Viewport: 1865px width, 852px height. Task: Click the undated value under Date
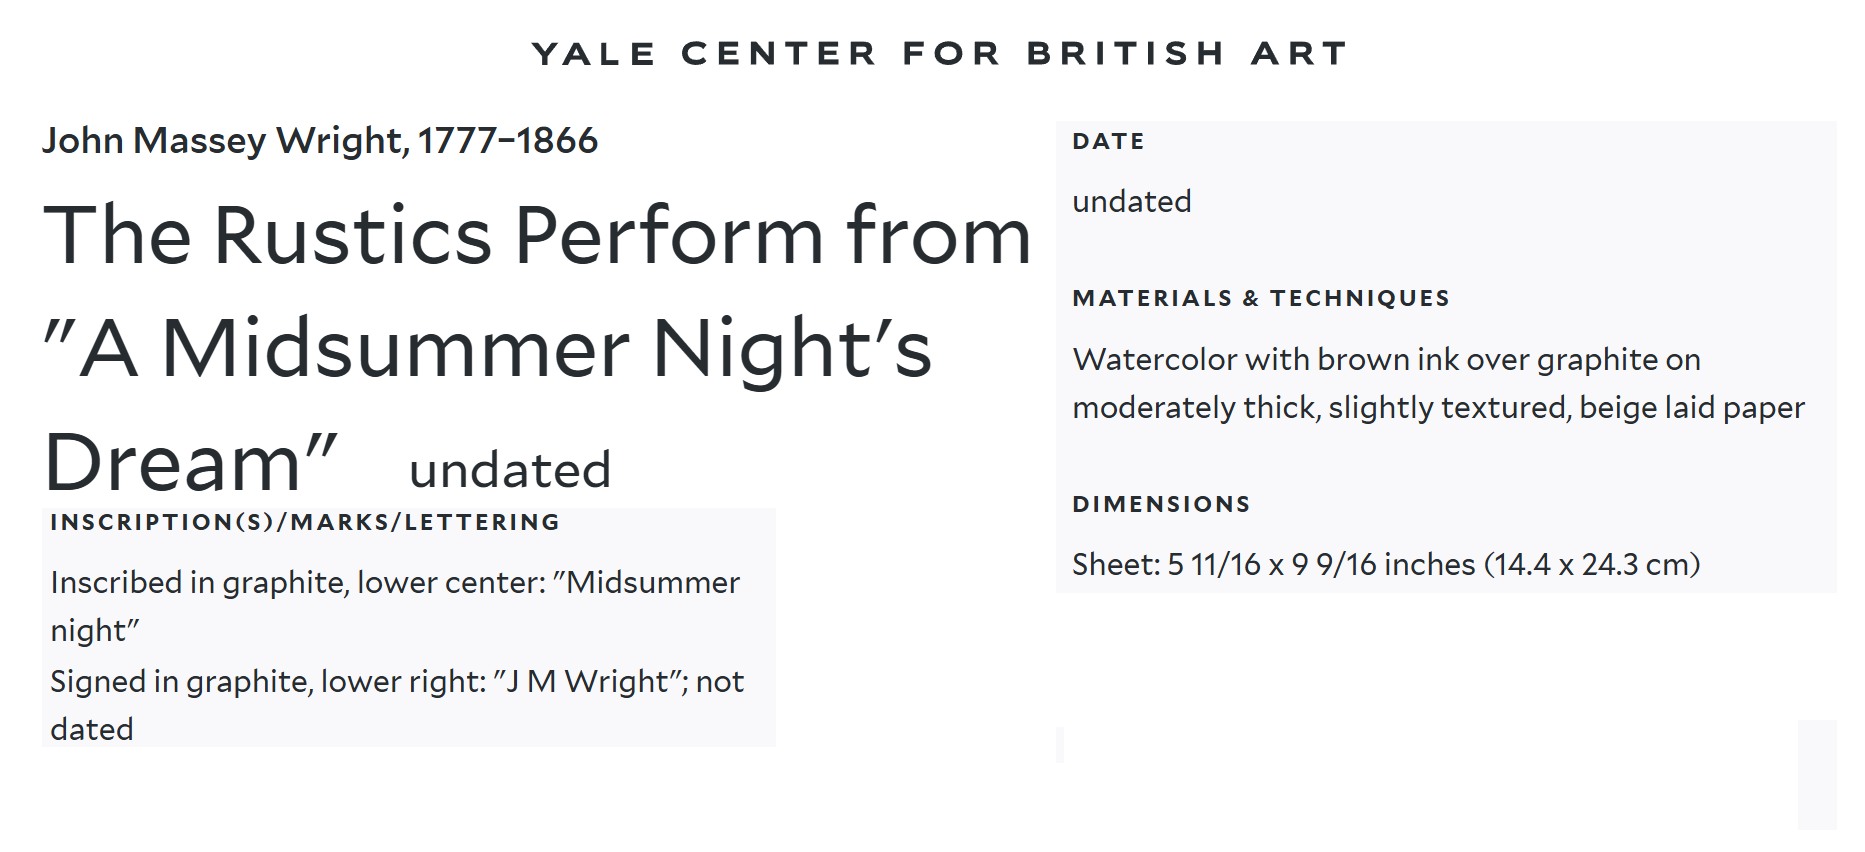pyautogui.click(x=1131, y=202)
